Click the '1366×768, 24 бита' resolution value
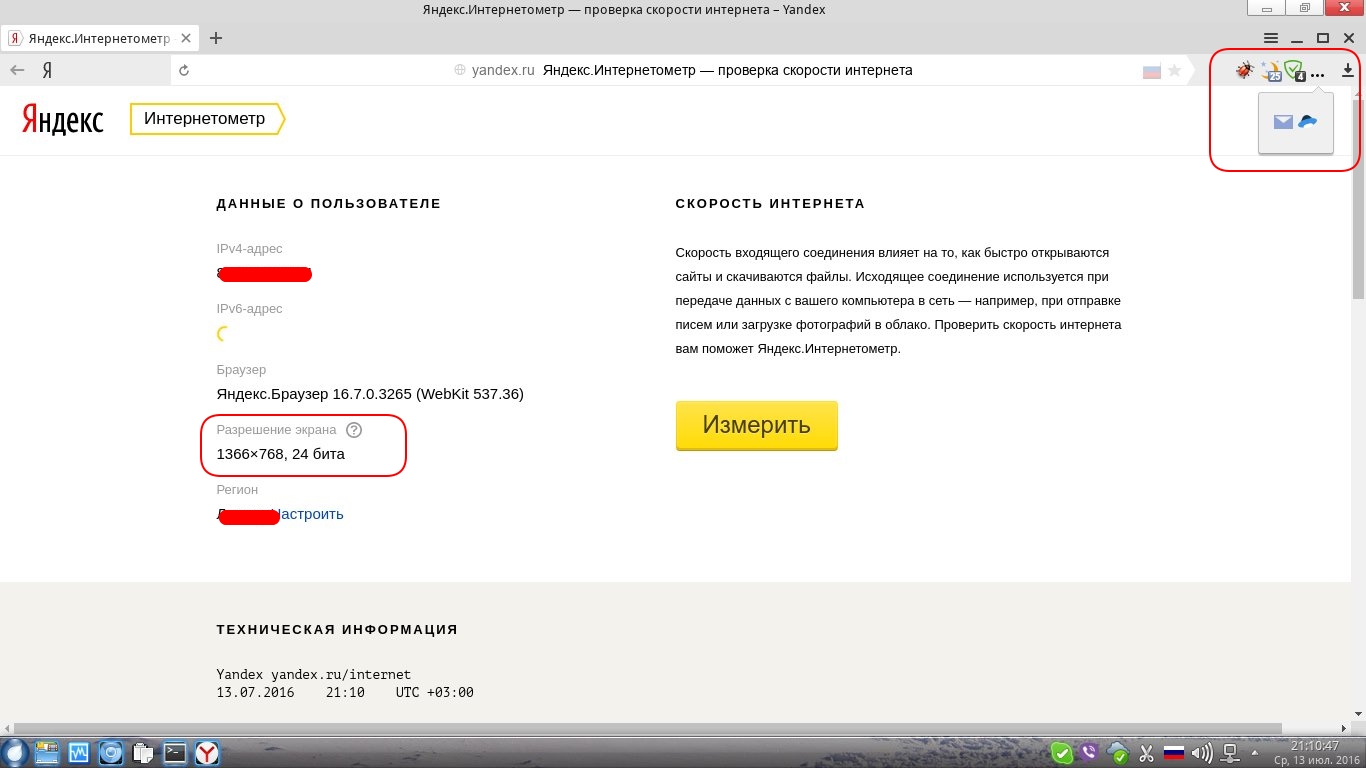 click(x=281, y=454)
